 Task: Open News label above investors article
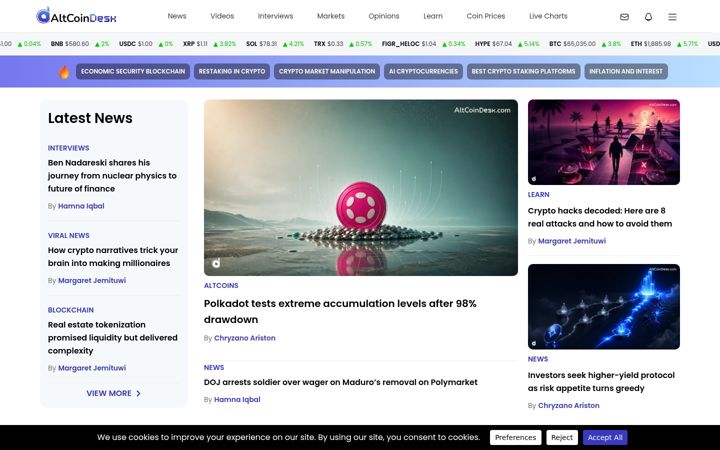click(538, 359)
